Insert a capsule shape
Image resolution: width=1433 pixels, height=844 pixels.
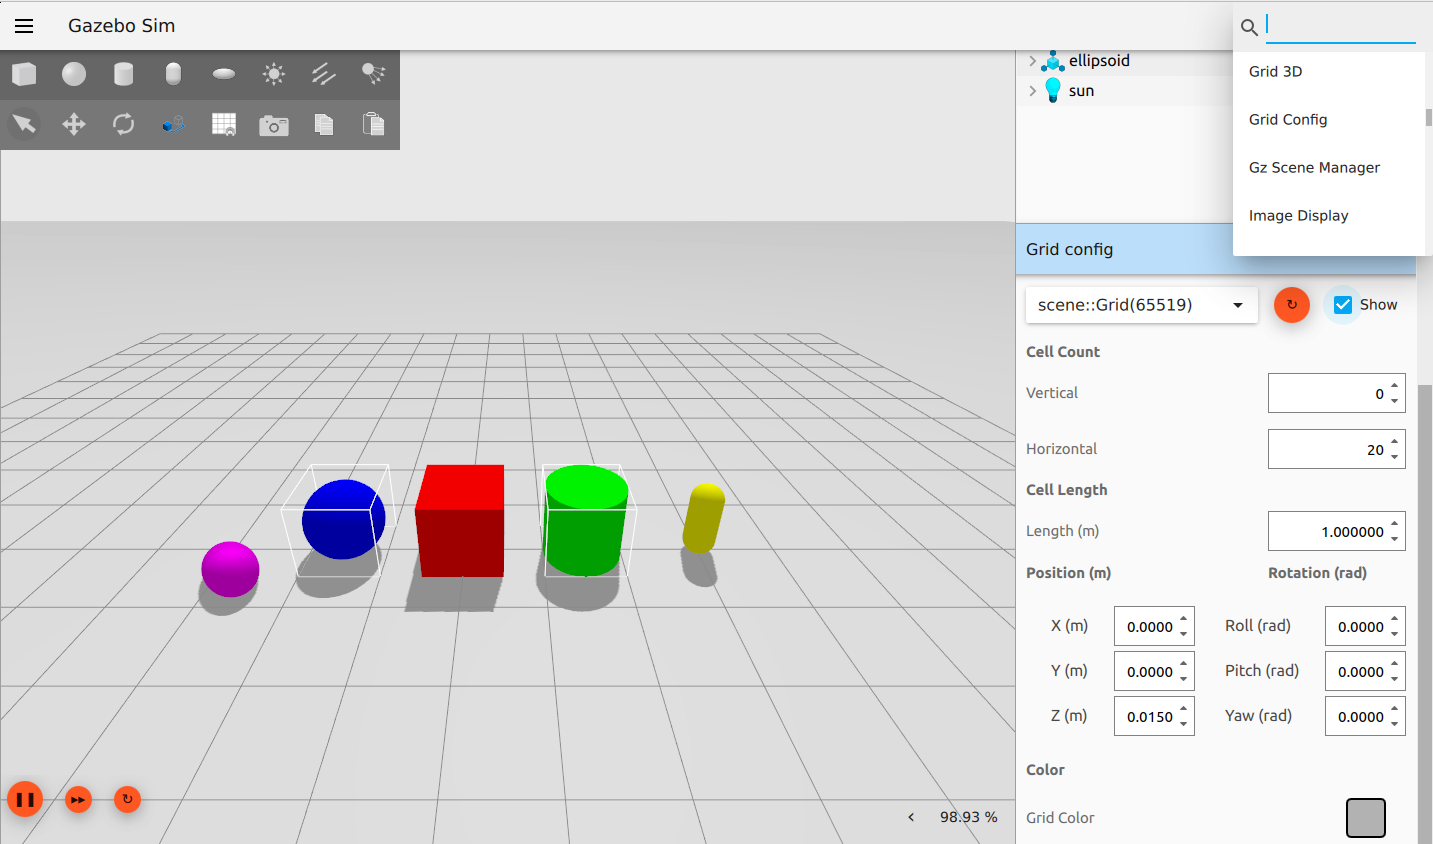(x=173, y=74)
